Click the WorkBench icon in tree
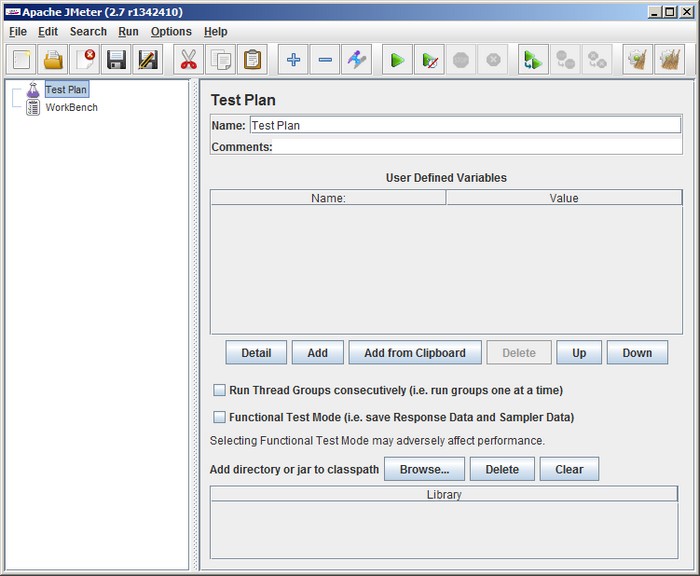This screenshot has width=700, height=576. (x=33, y=108)
